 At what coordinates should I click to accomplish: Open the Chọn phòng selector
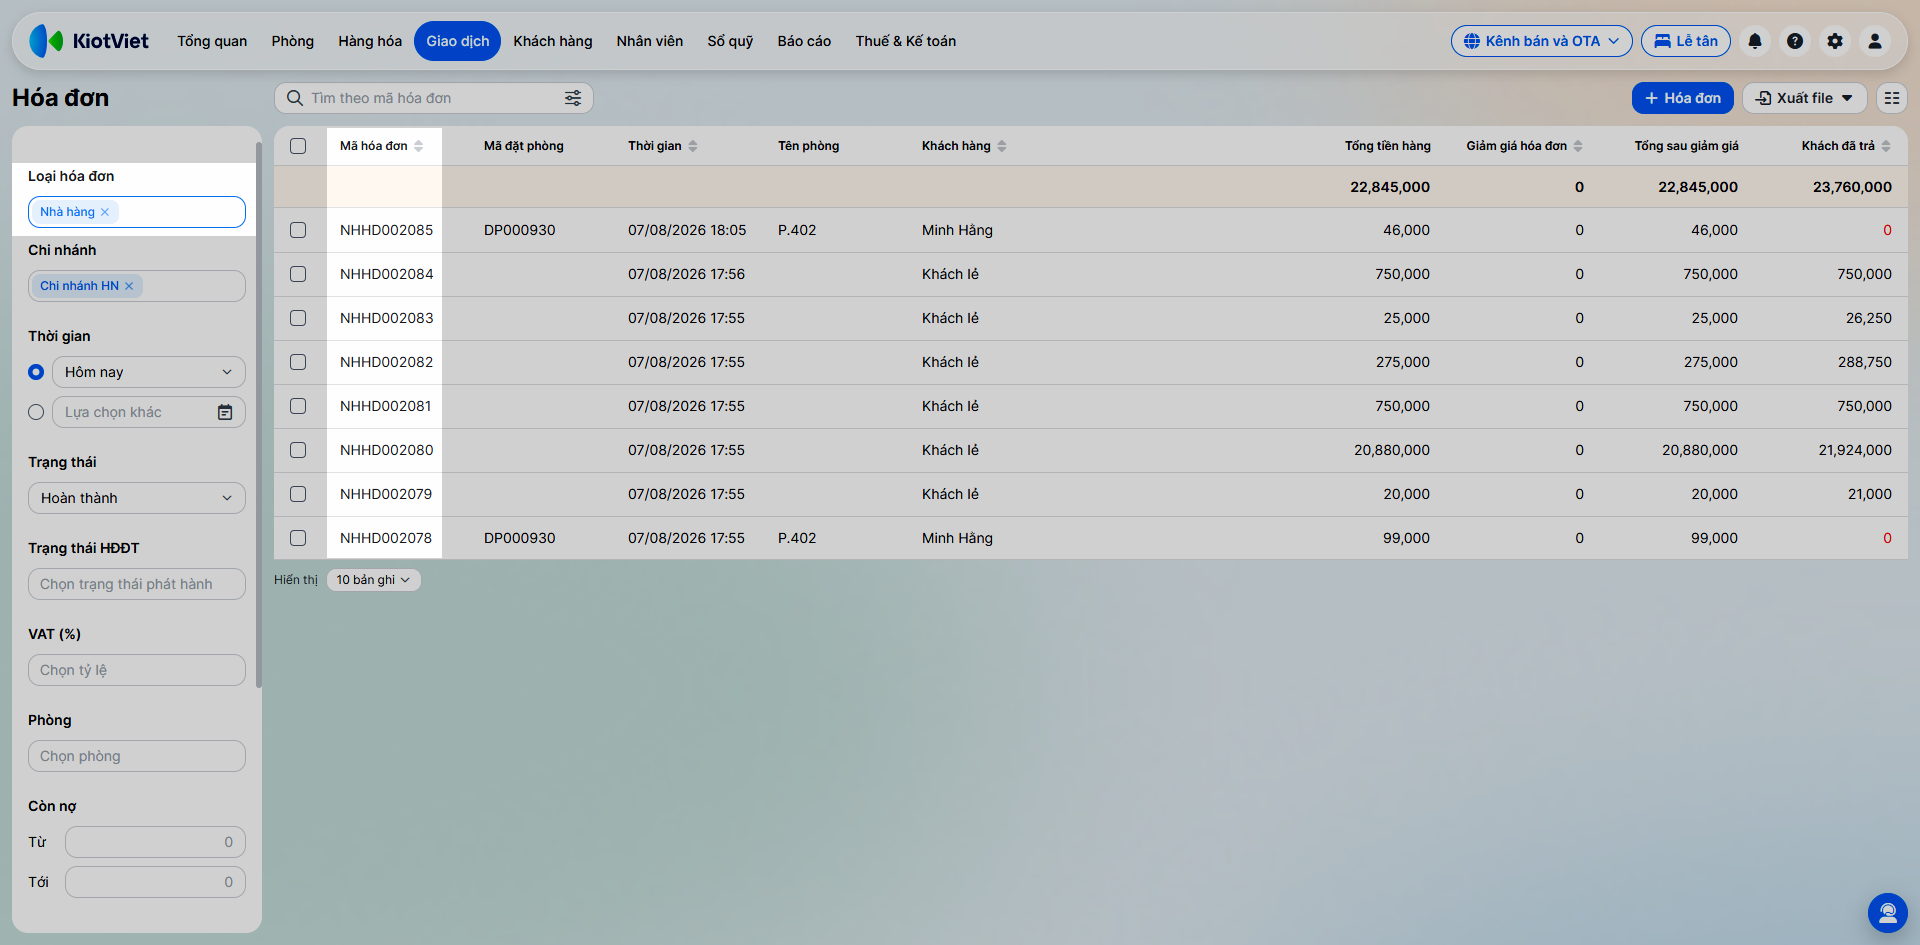(137, 756)
